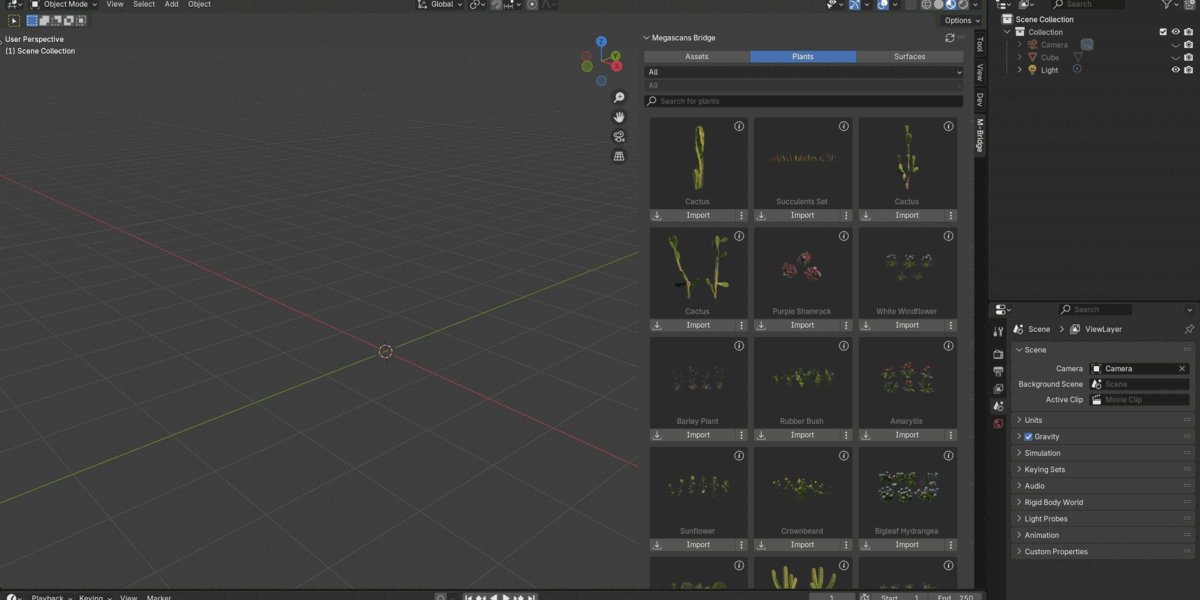
Task: Click the Search for plants field
Action: 804,101
